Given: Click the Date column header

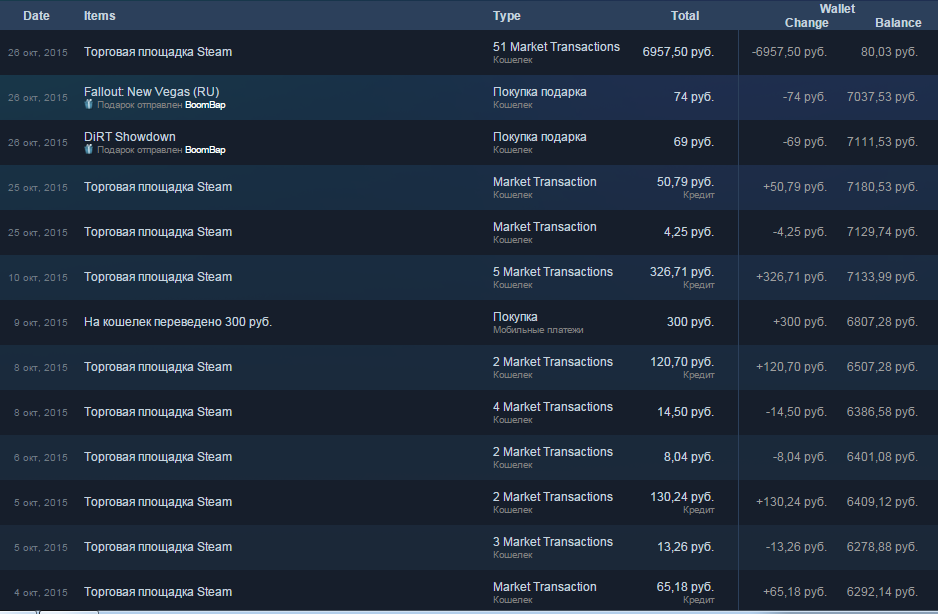Looking at the screenshot, I should (x=36, y=16).
